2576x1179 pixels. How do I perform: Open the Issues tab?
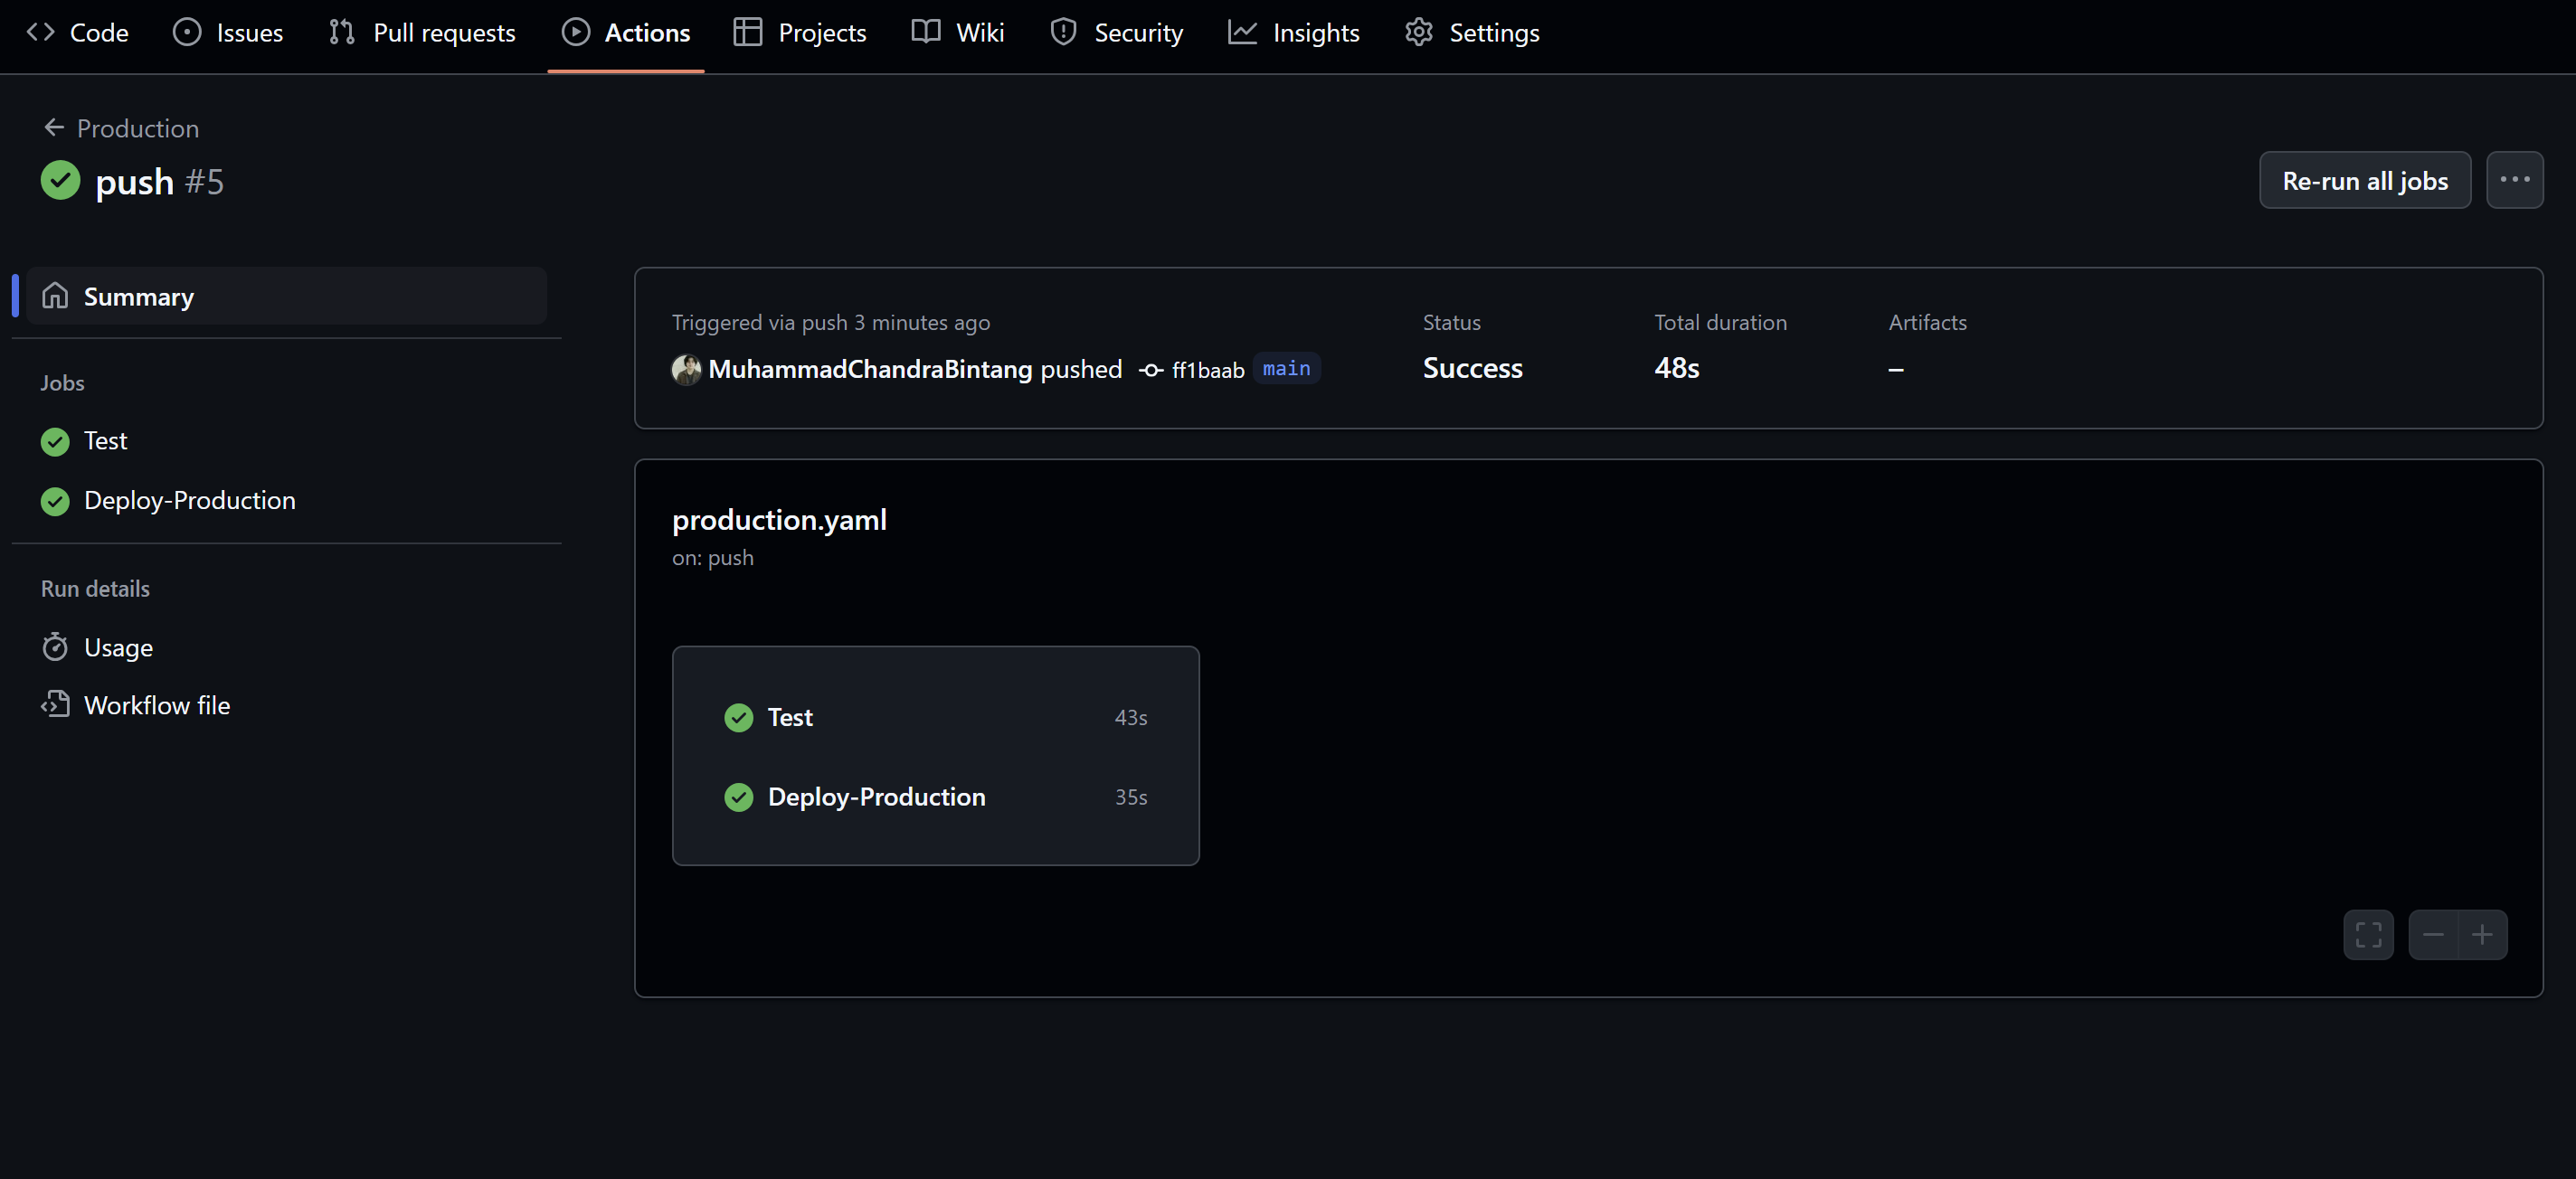point(228,32)
